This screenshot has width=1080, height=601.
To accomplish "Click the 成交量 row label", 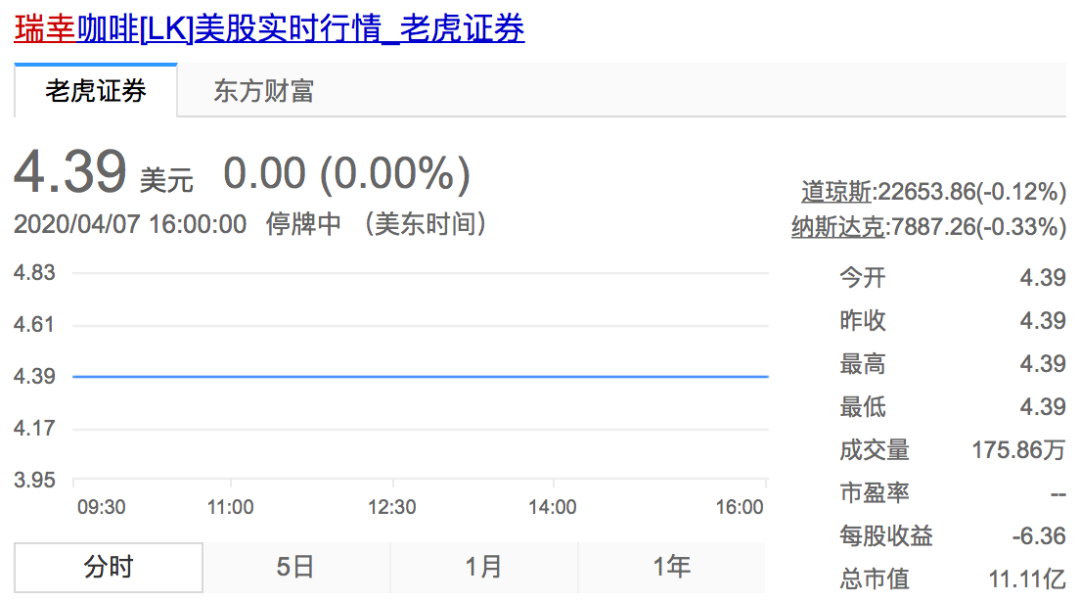I will pyautogui.click(x=874, y=450).
